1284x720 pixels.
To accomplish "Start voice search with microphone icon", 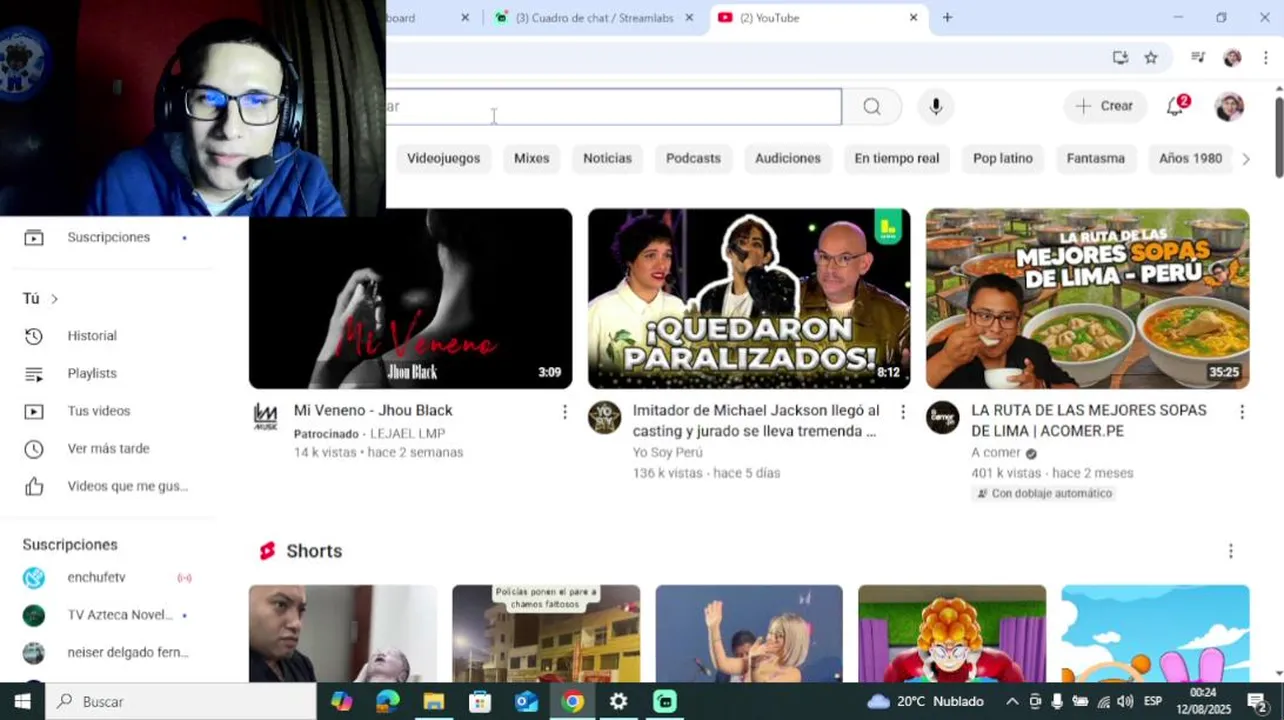I will (936, 107).
